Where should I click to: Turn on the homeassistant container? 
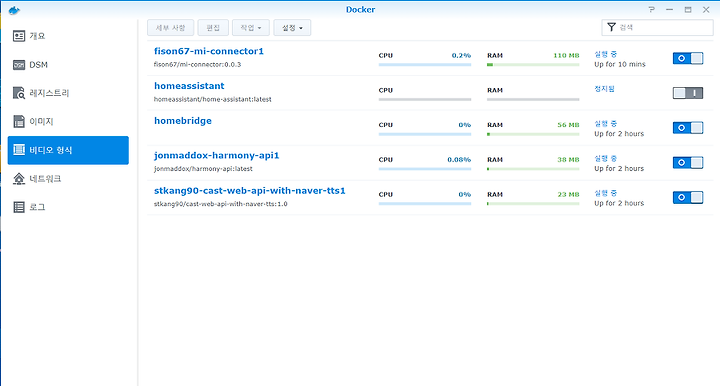pyautogui.click(x=688, y=93)
